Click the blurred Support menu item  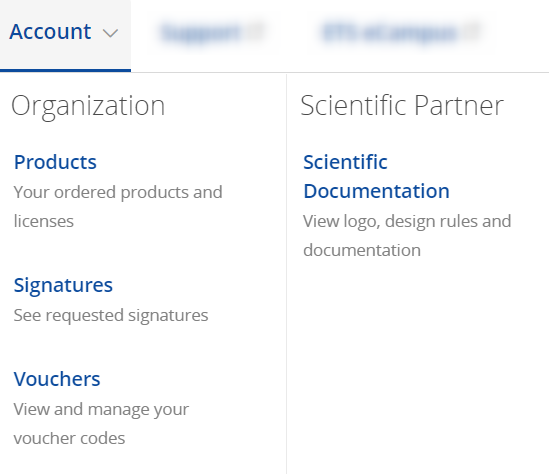point(201,32)
